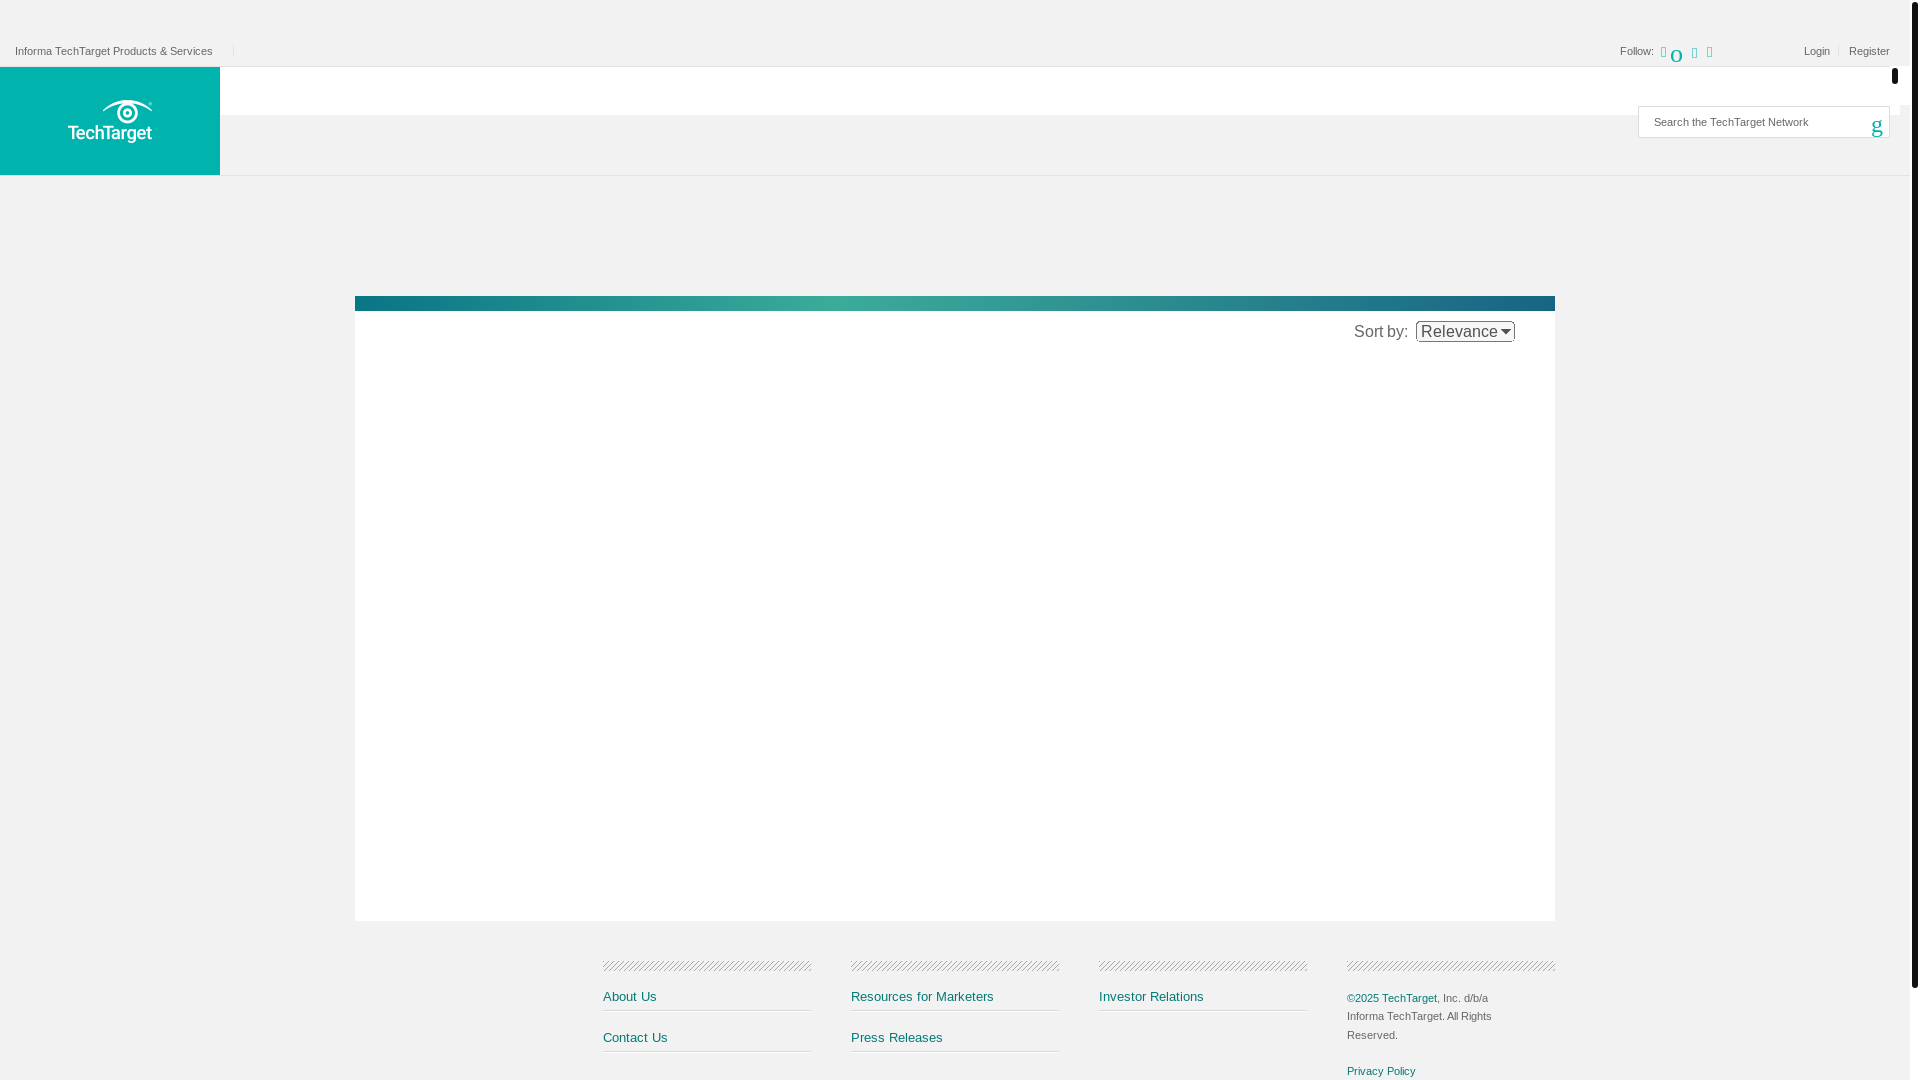
Task: Open the Investor Relations footer link
Action: 1151,996
